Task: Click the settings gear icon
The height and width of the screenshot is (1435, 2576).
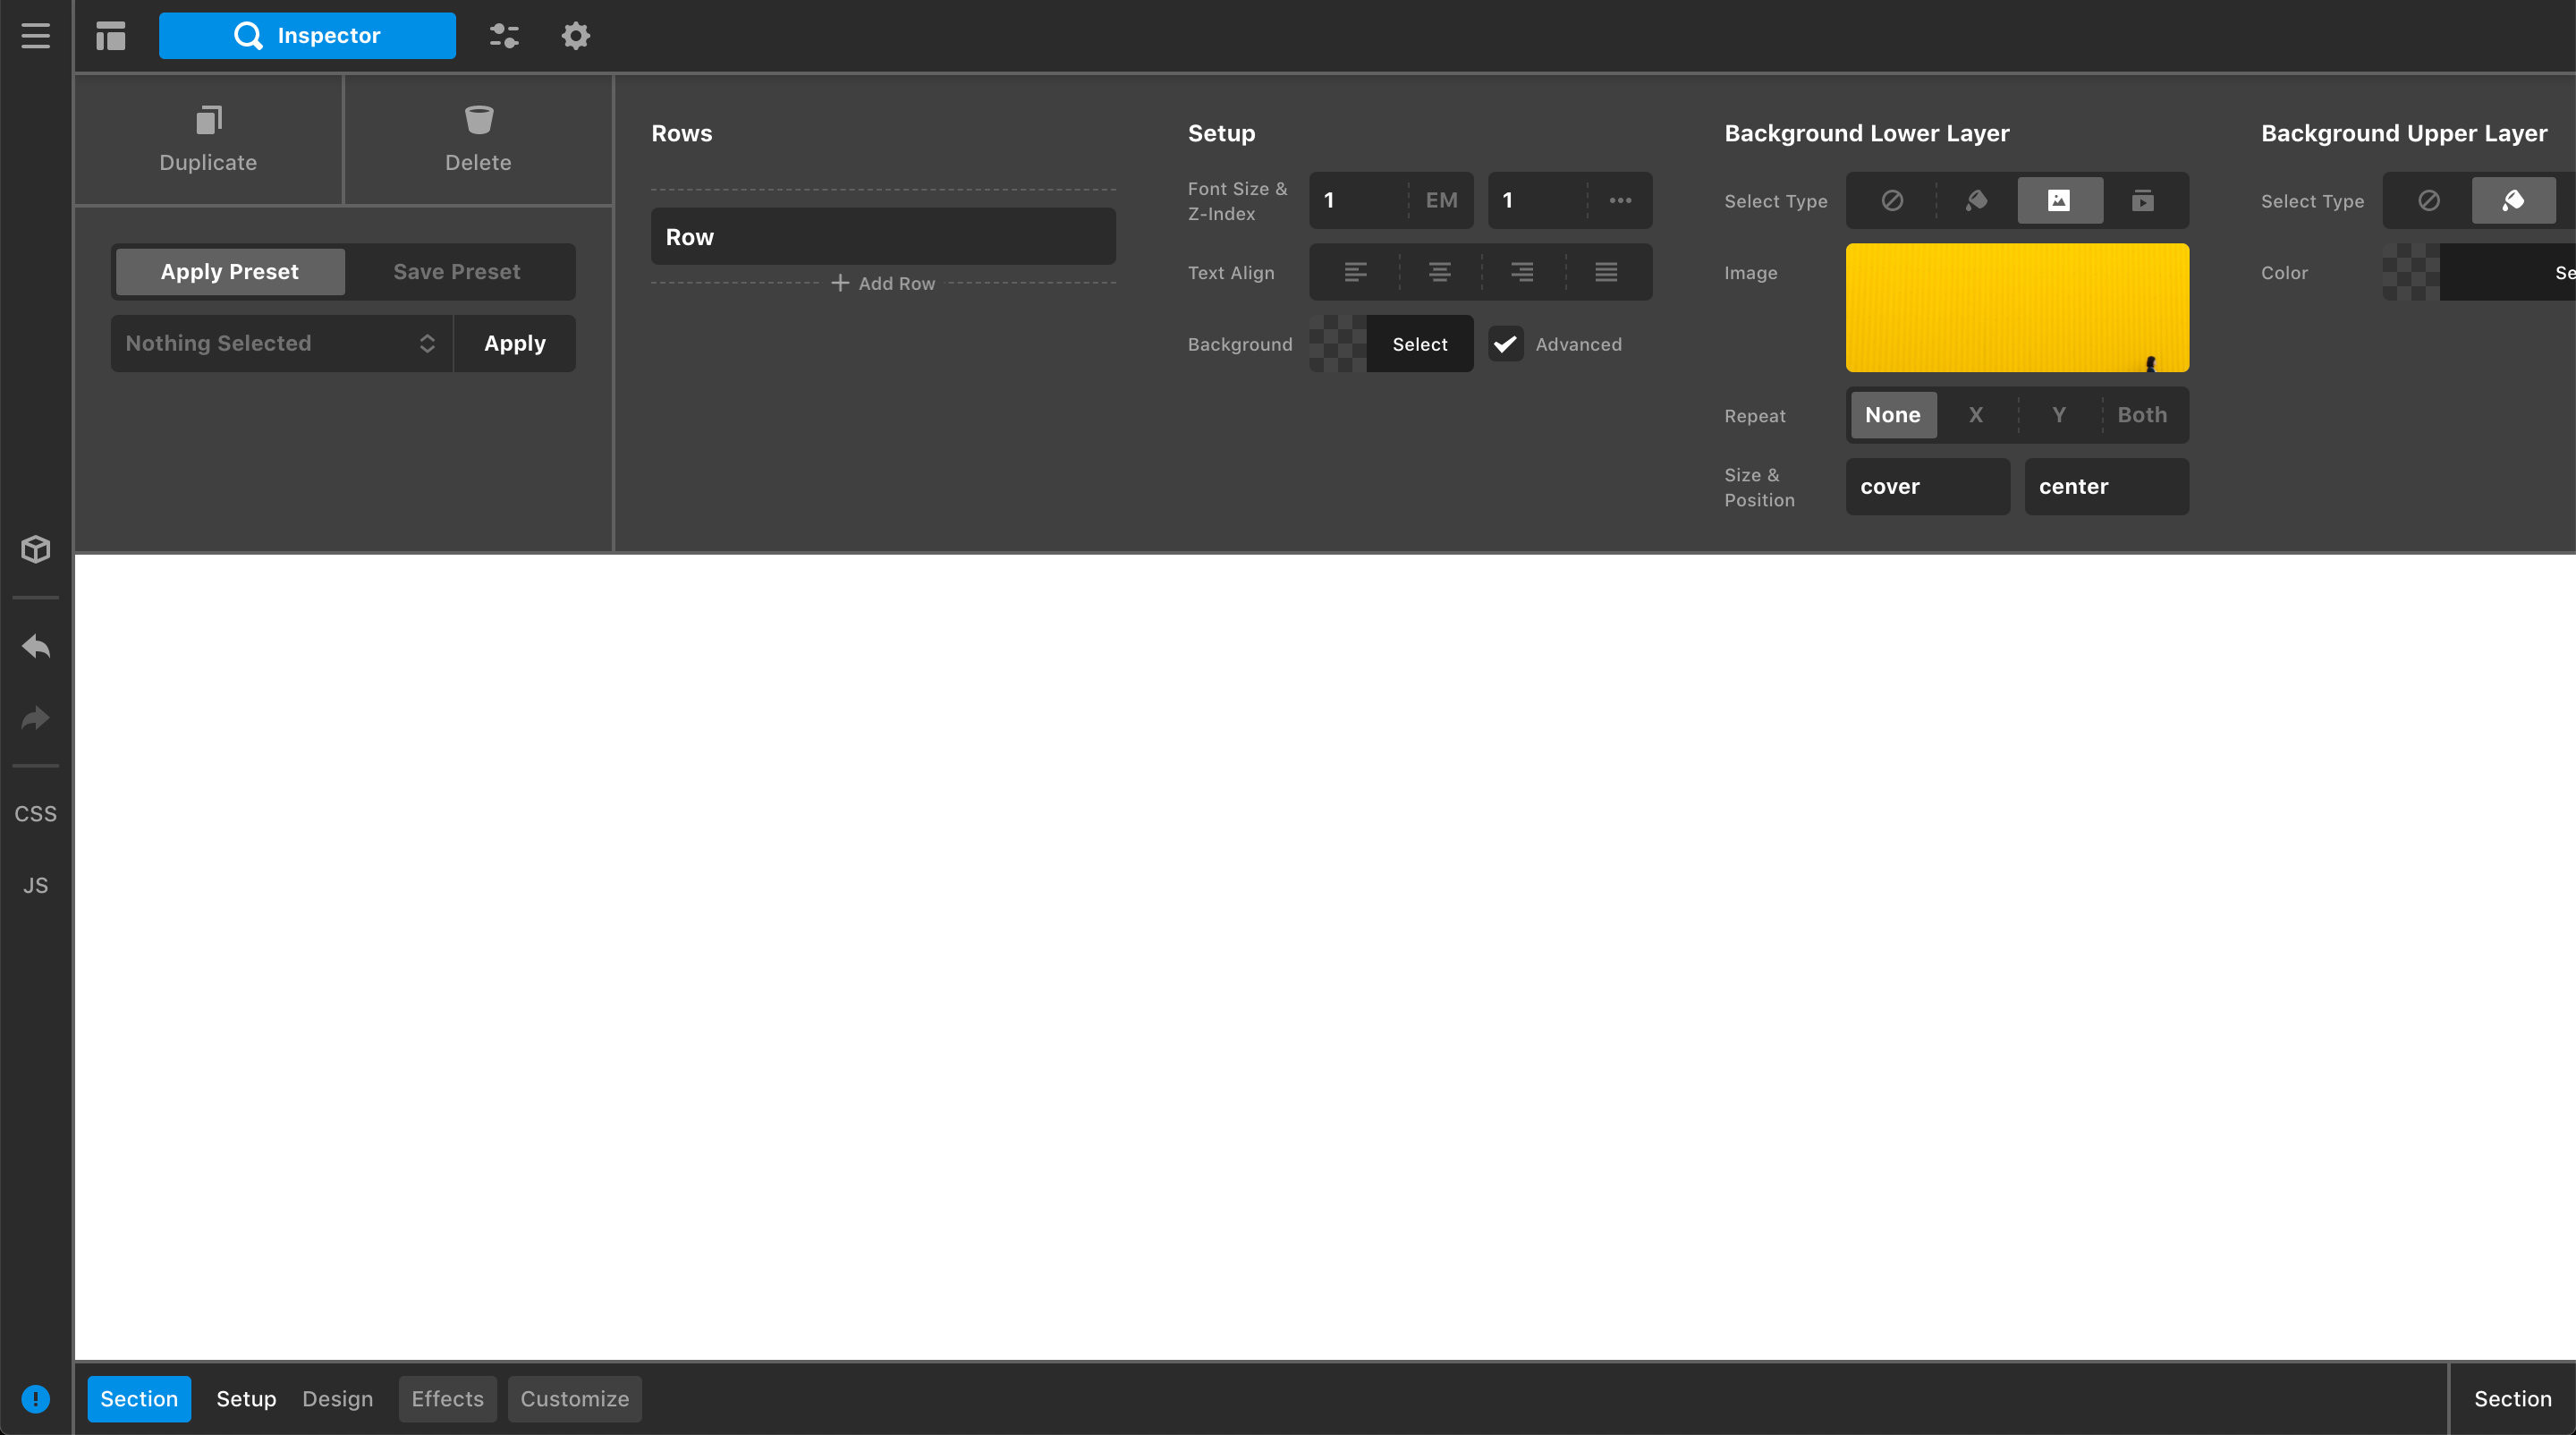Action: pyautogui.click(x=575, y=36)
